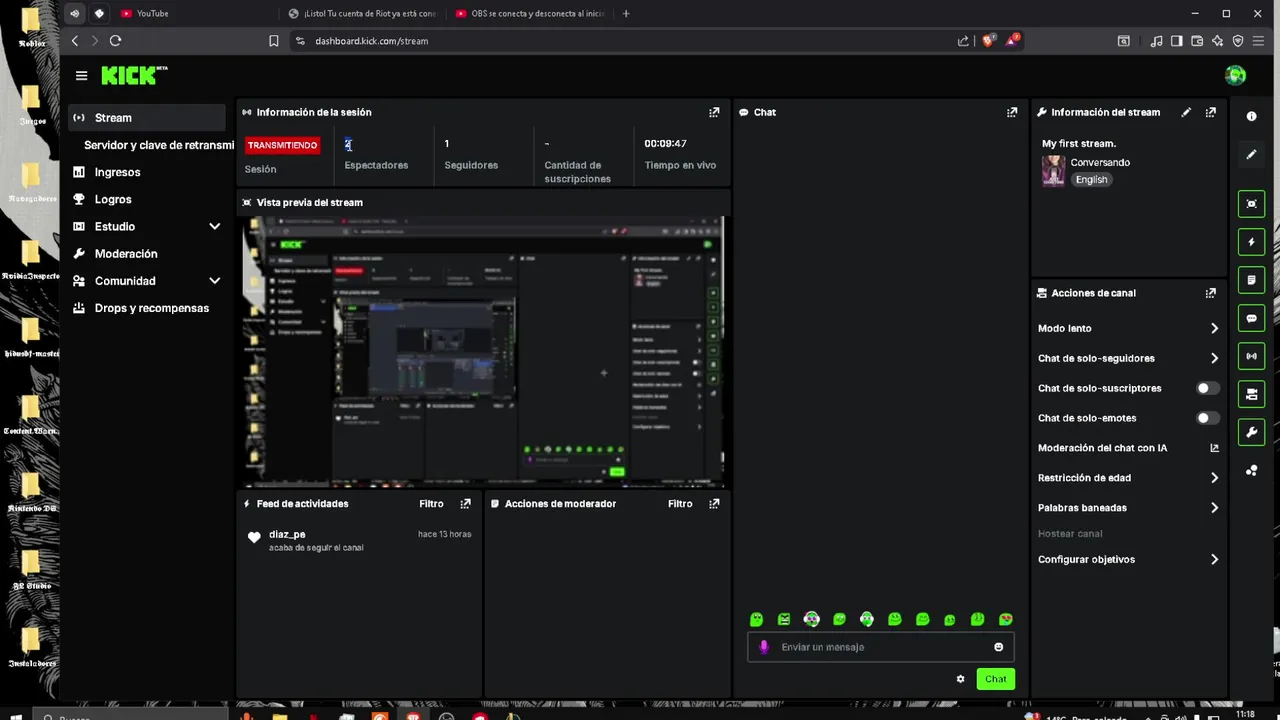Open Chat de solo-seguidores options chevron
Screen dimensions: 1280x720
[x=1214, y=358]
